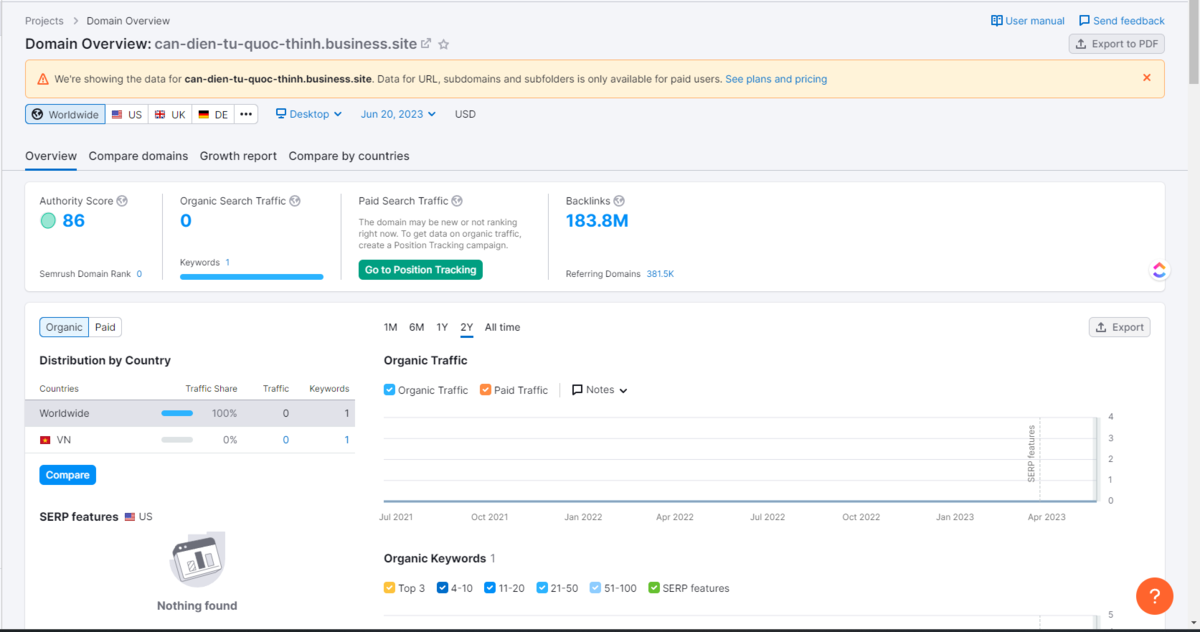Viewport: 1200px width, 632px height.
Task: Click the Organic Search Traffic info icon
Action: pyautogui.click(x=295, y=201)
